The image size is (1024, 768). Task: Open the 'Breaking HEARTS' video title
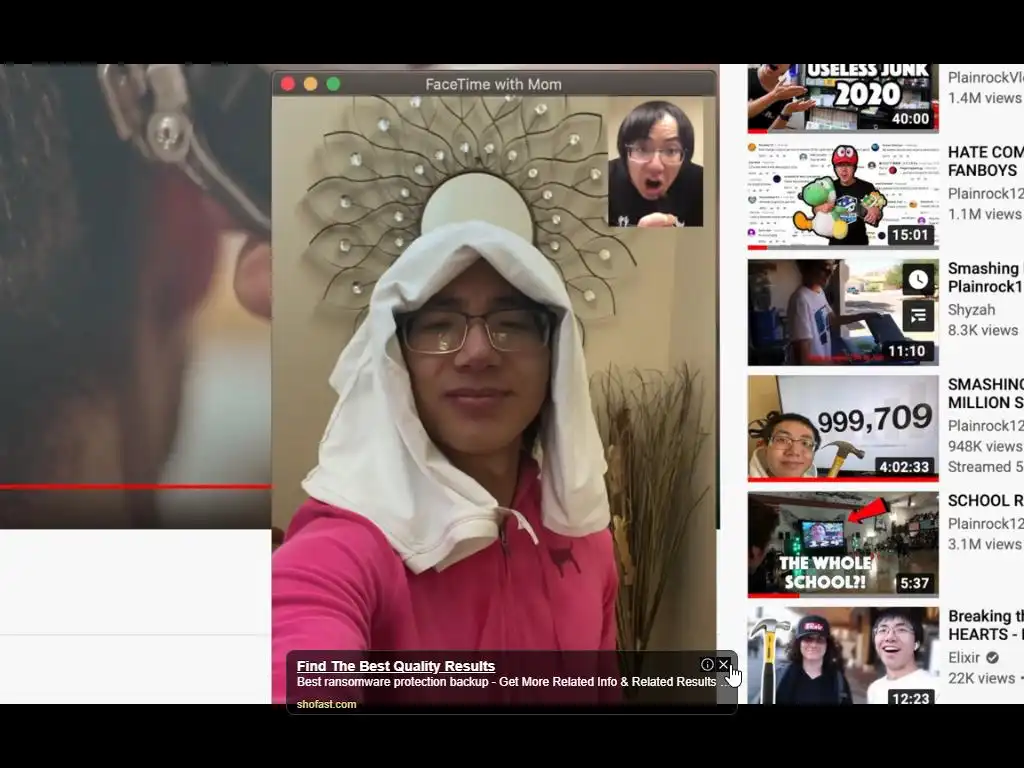985,625
